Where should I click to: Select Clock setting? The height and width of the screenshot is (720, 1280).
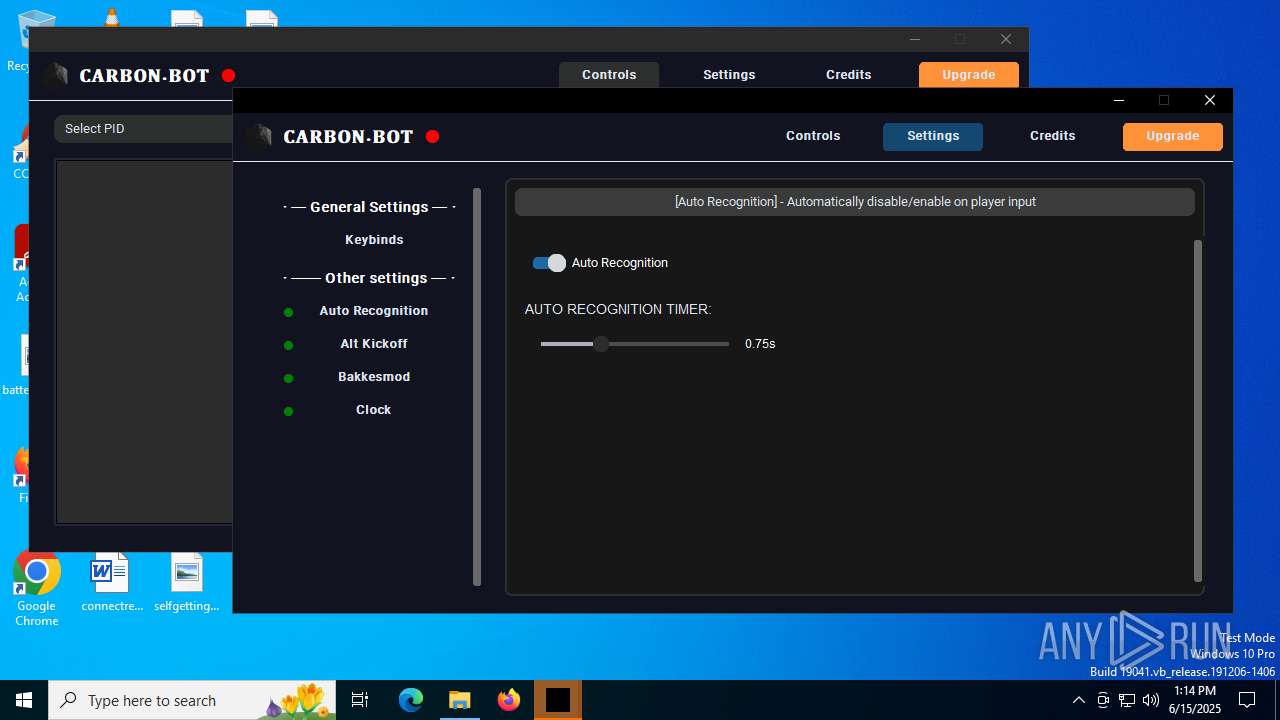coord(374,410)
